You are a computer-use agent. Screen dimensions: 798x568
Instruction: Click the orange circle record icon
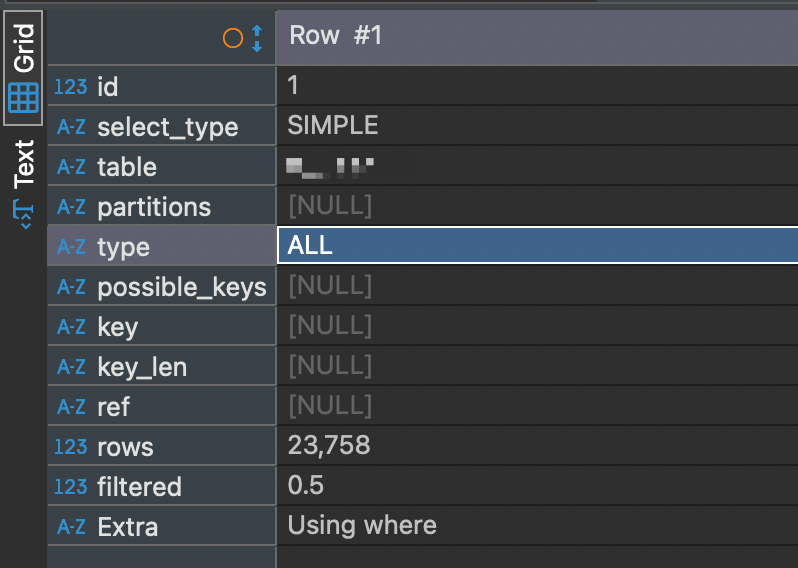pos(233,38)
